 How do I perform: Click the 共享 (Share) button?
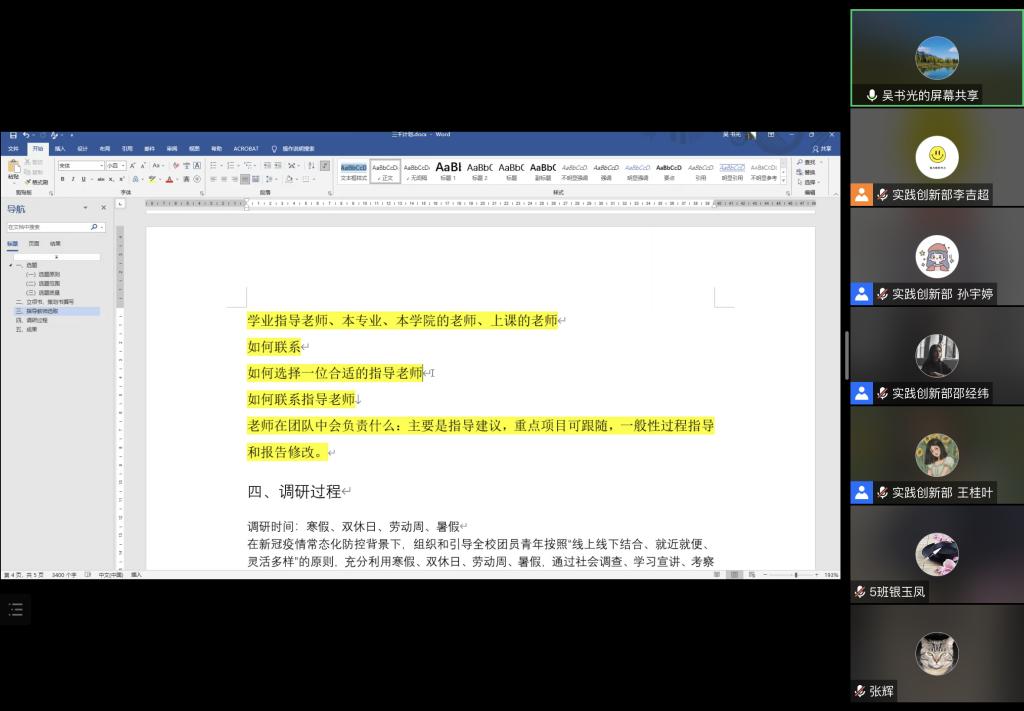[x=822, y=148]
